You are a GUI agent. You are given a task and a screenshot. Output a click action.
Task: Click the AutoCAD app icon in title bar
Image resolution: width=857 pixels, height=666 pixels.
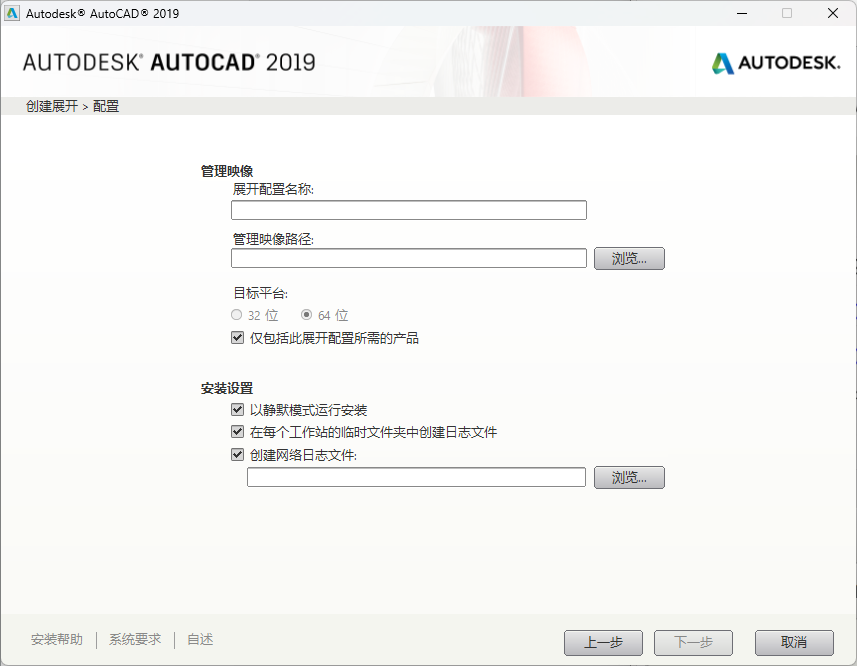click(12, 13)
